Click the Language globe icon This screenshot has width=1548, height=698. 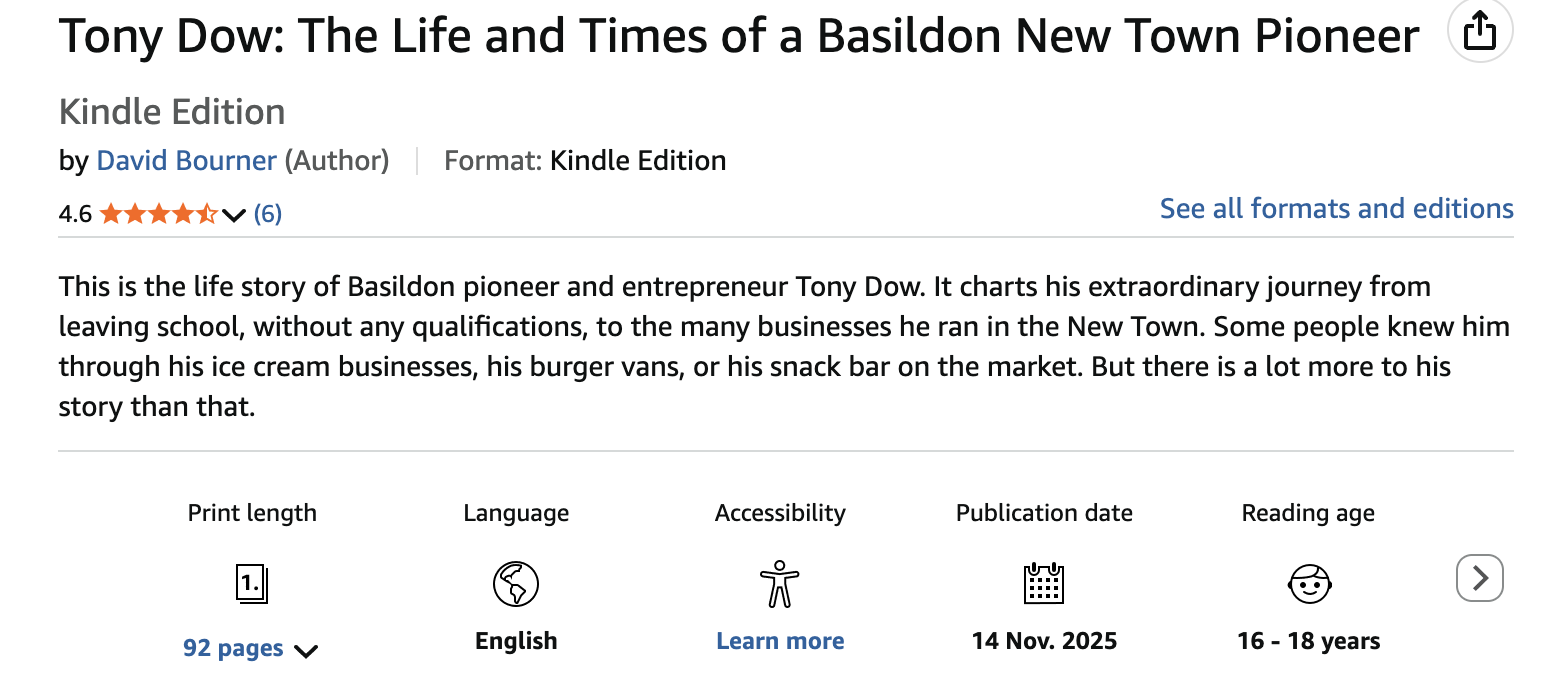tap(516, 583)
